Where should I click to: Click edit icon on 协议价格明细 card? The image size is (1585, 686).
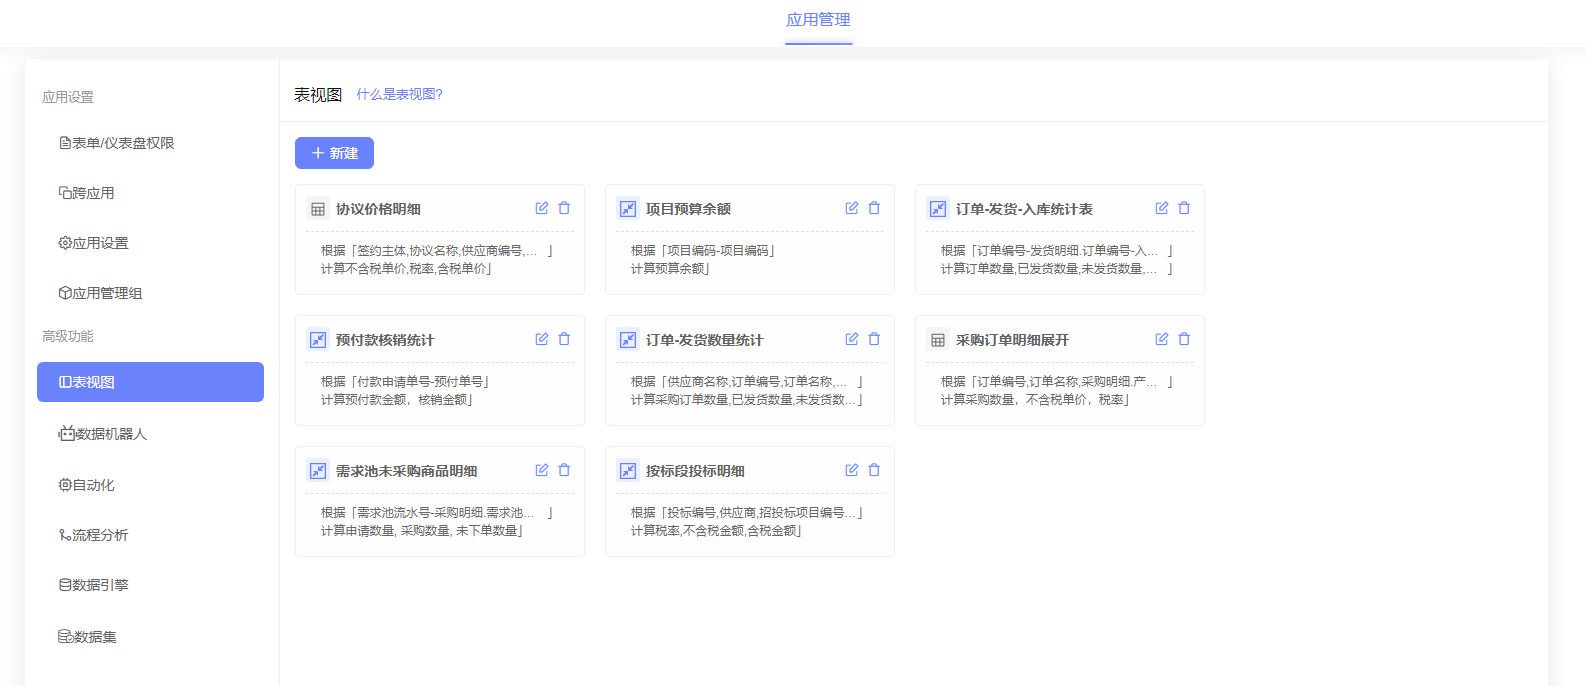pos(541,208)
